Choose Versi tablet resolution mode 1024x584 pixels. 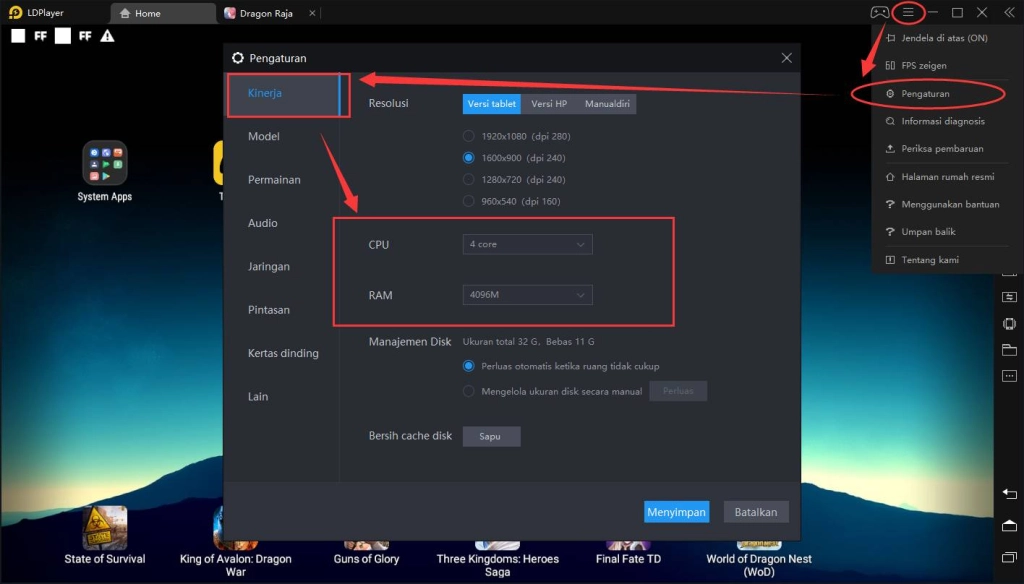click(x=492, y=104)
